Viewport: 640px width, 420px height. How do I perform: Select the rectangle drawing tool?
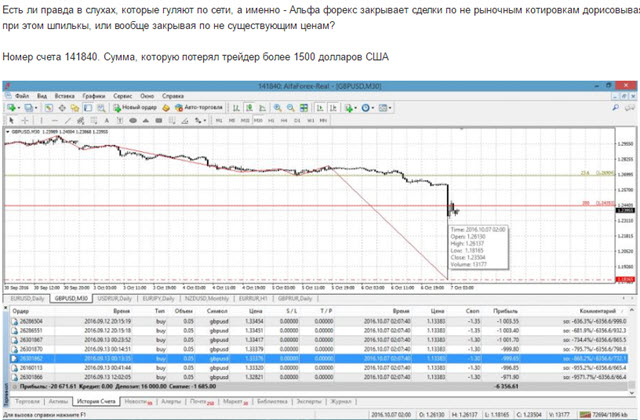pos(159,120)
